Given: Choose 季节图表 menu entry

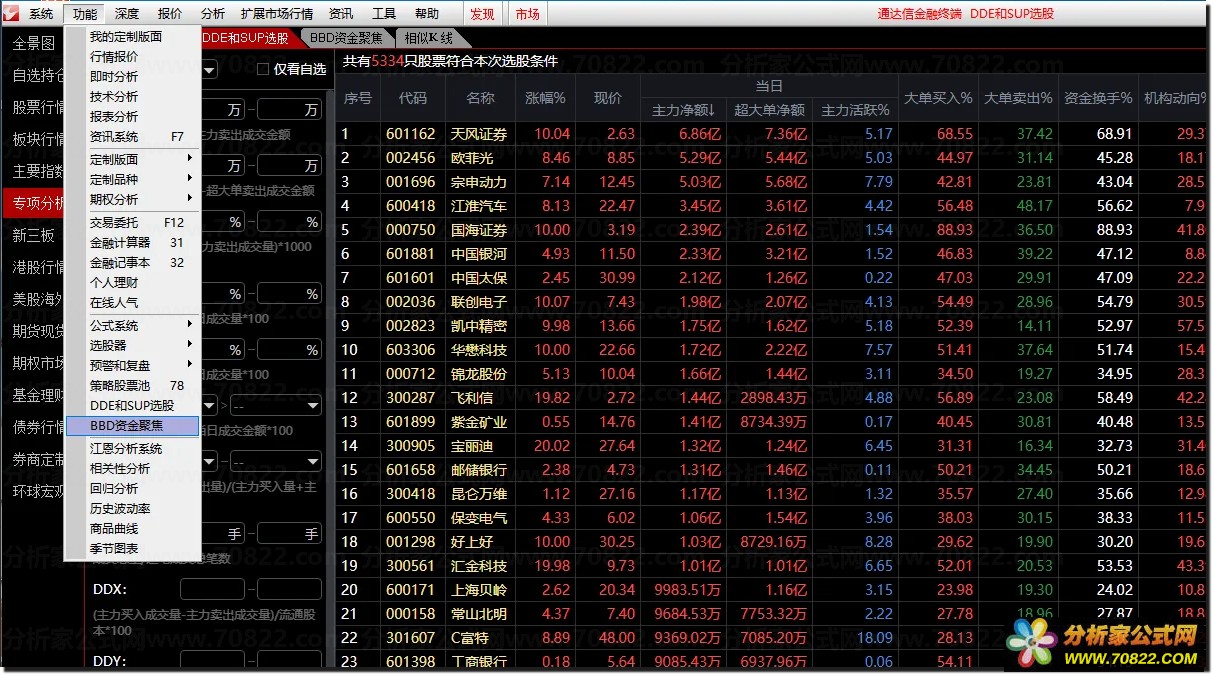Looking at the screenshot, I should click(132, 549).
